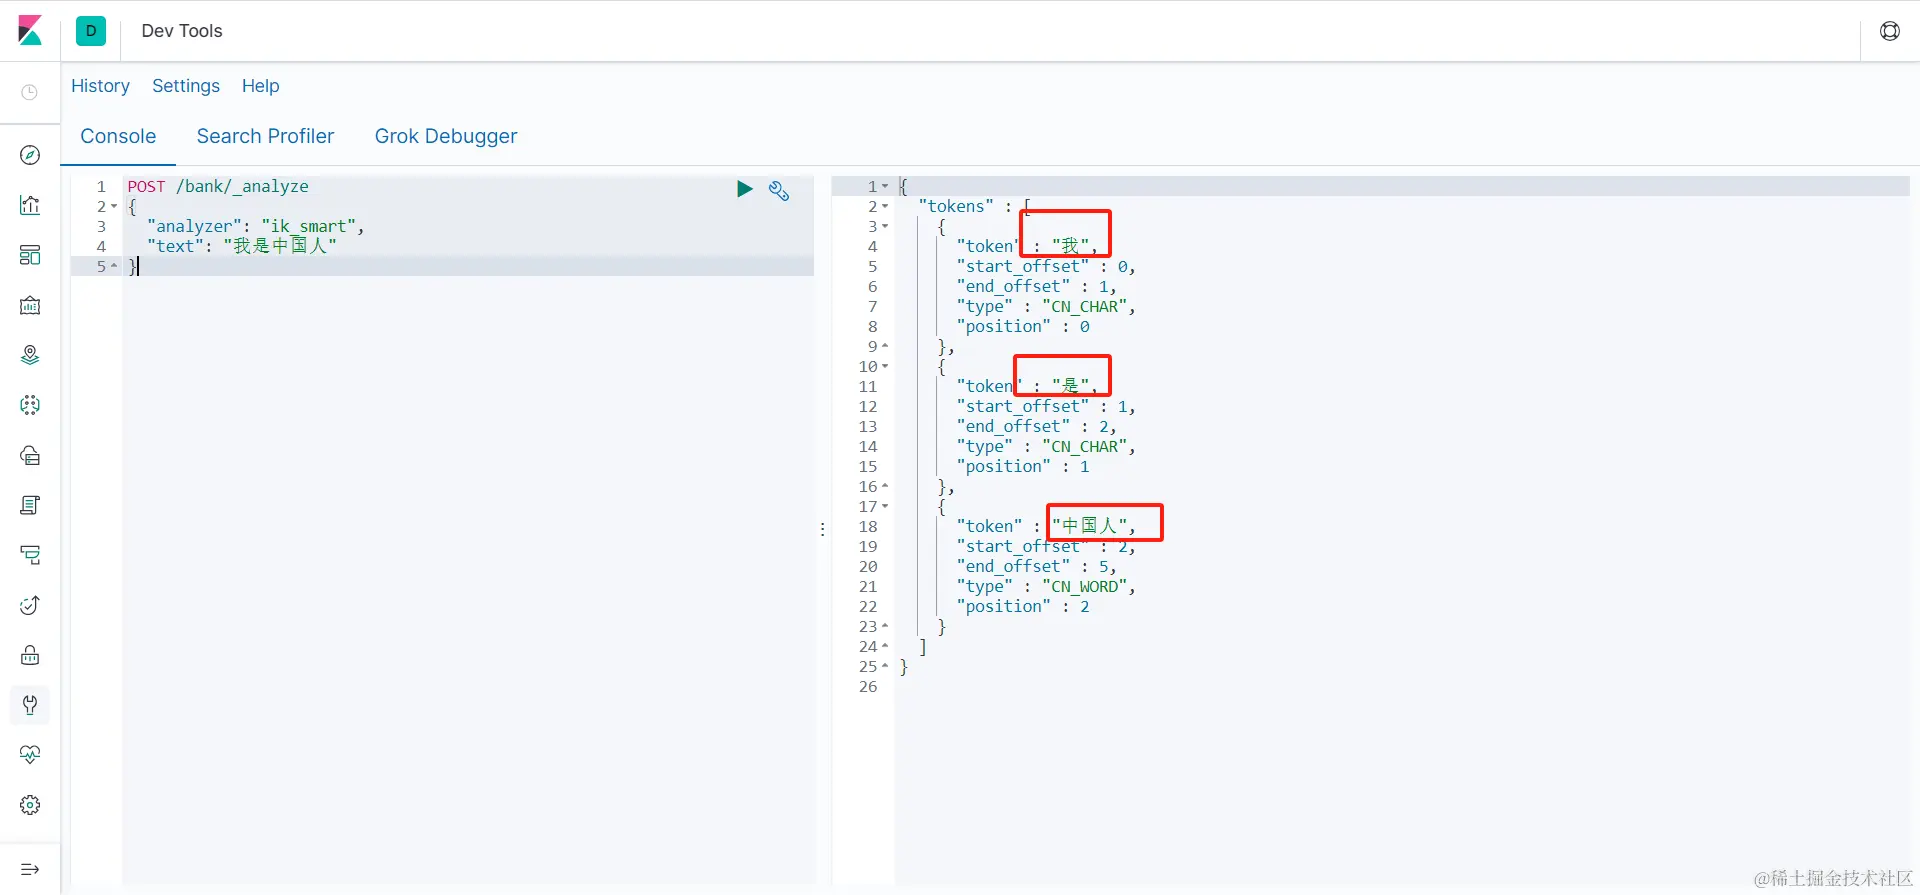Open History link
Viewport: 1920px width, 895px height.
[x=100, y=86]
